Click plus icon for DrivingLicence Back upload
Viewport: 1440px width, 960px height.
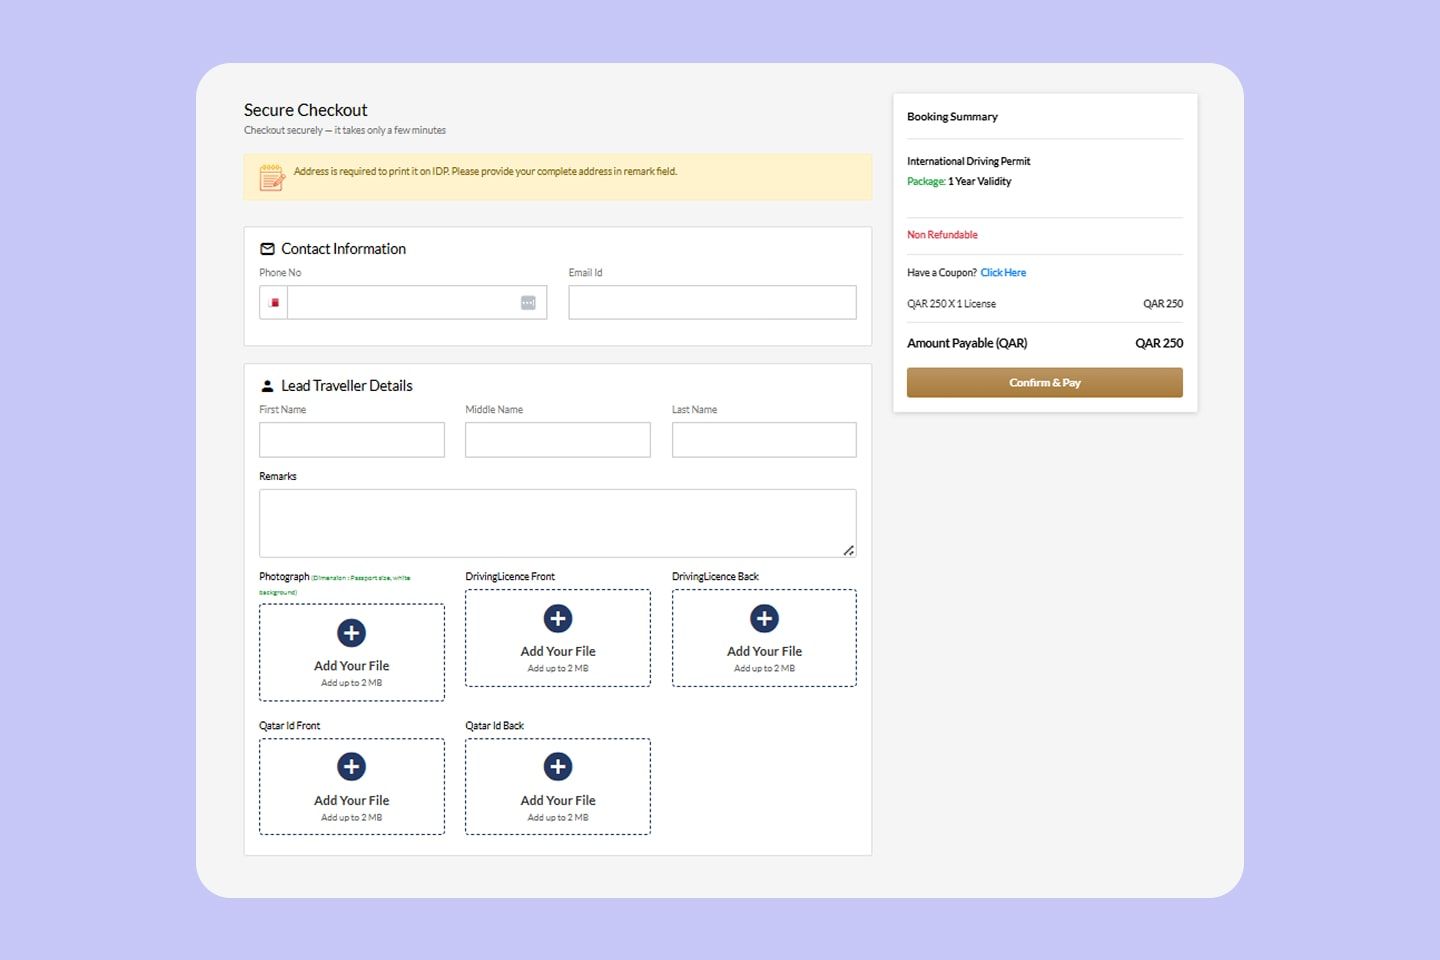click(764, 618)
